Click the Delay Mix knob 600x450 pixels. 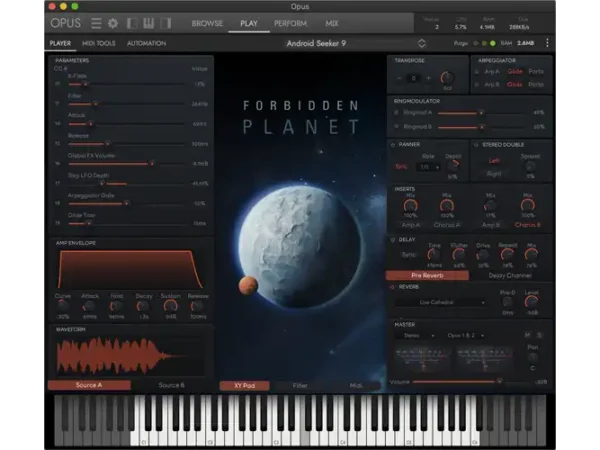[x=532, y=254]
